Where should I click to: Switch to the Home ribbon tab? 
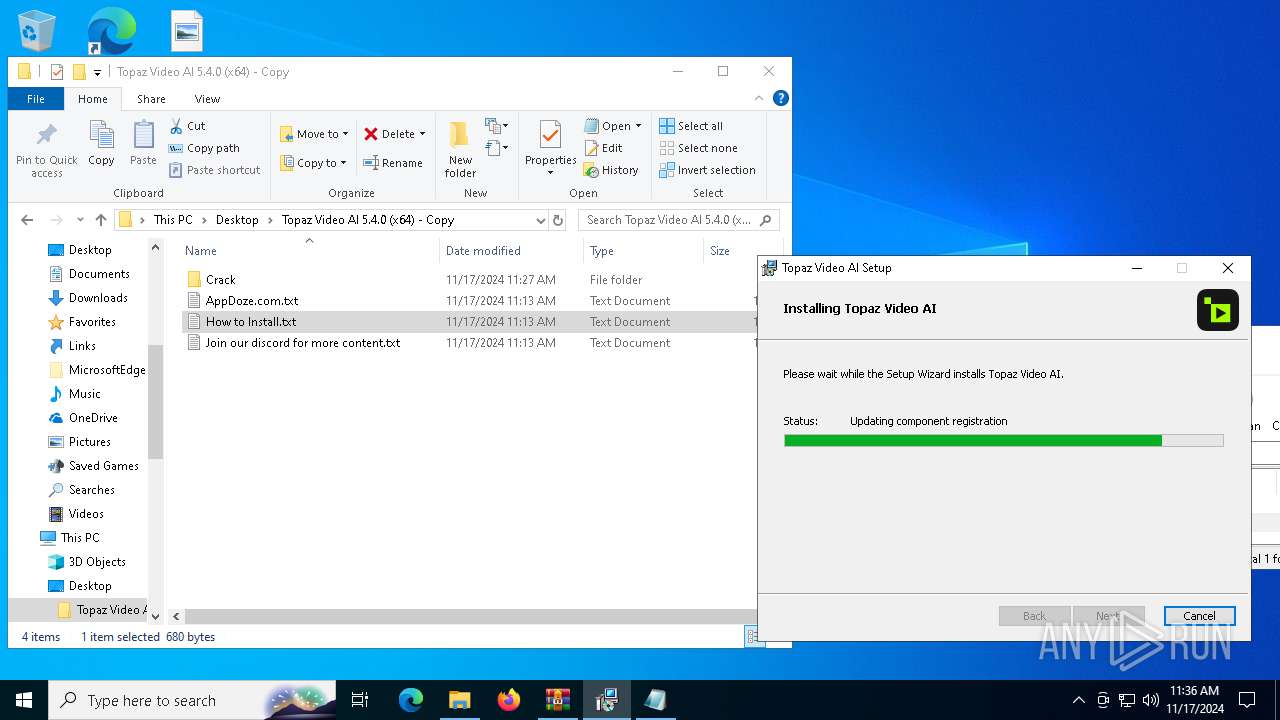tap(93, 99)
